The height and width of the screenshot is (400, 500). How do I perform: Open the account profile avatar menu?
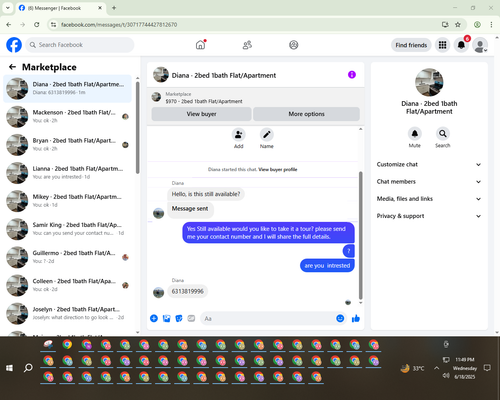480,45
